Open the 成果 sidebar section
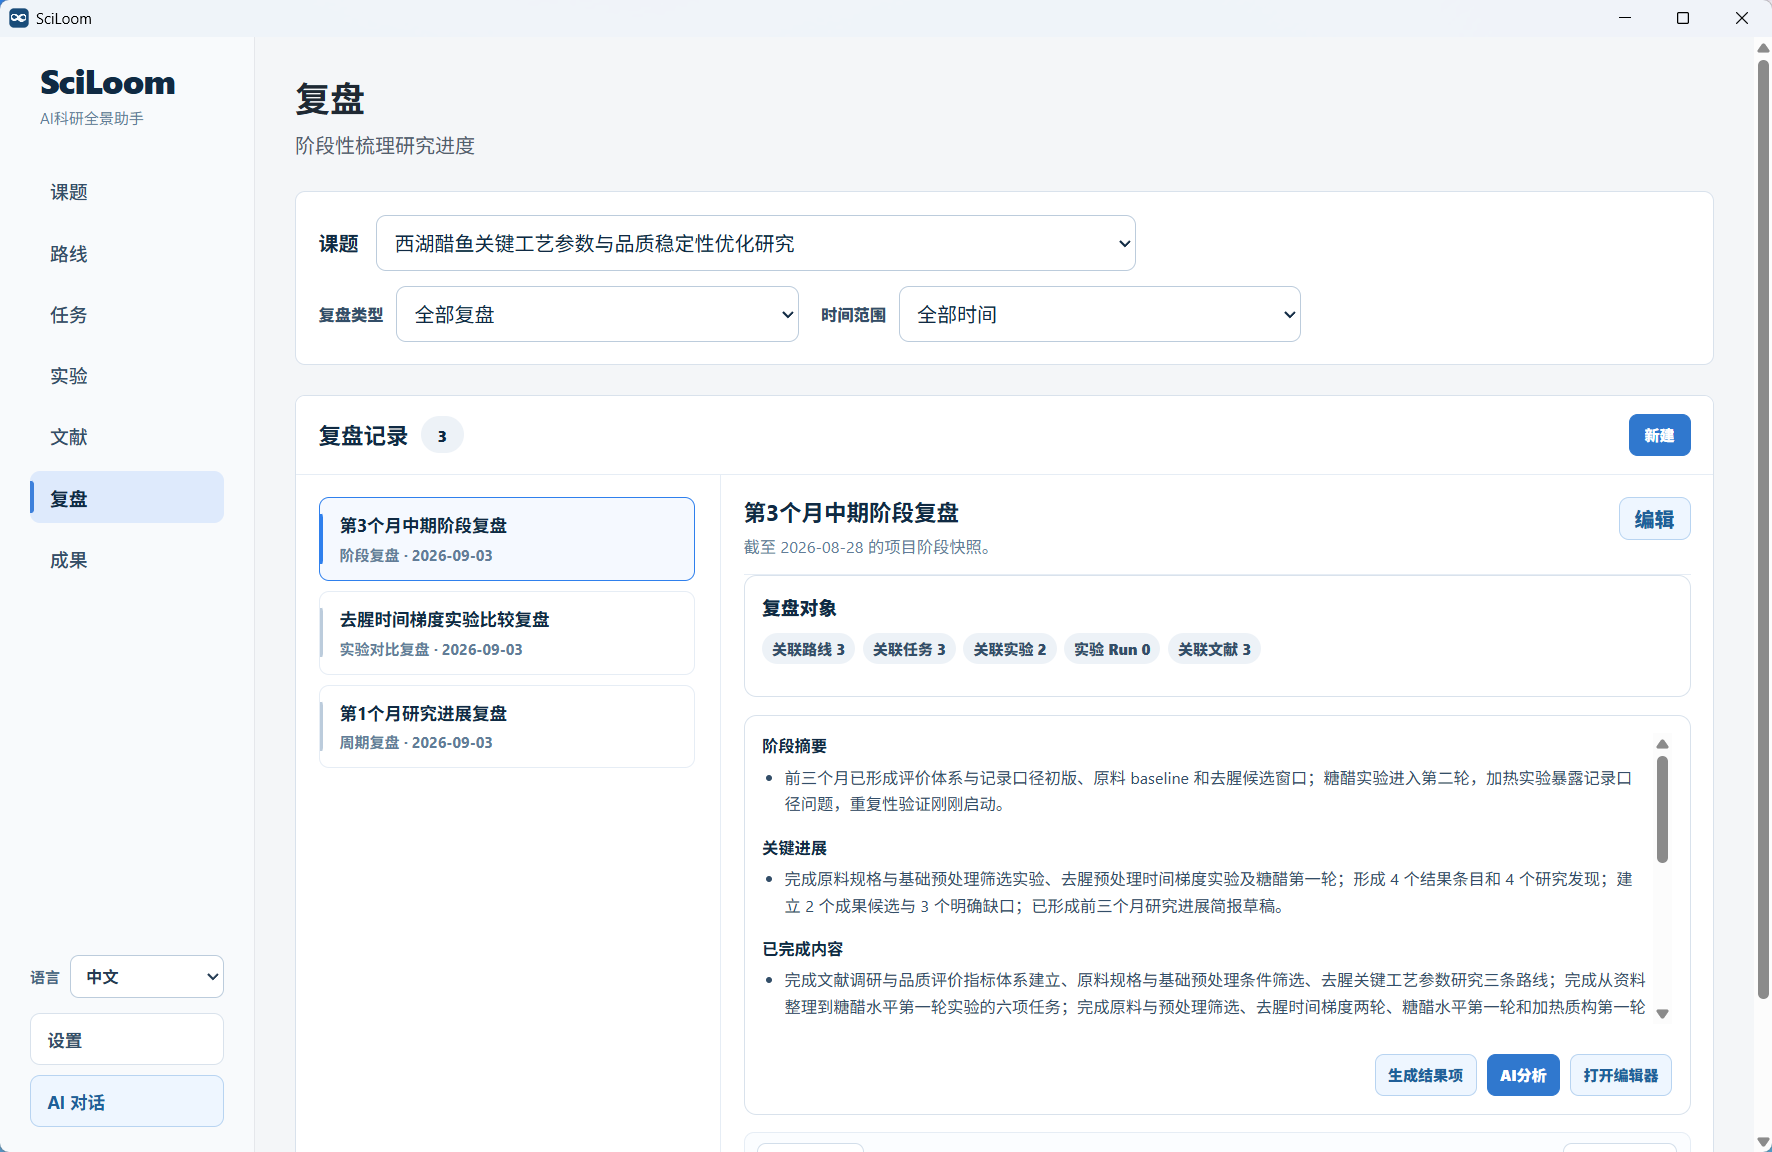 [x=127, y=560]
